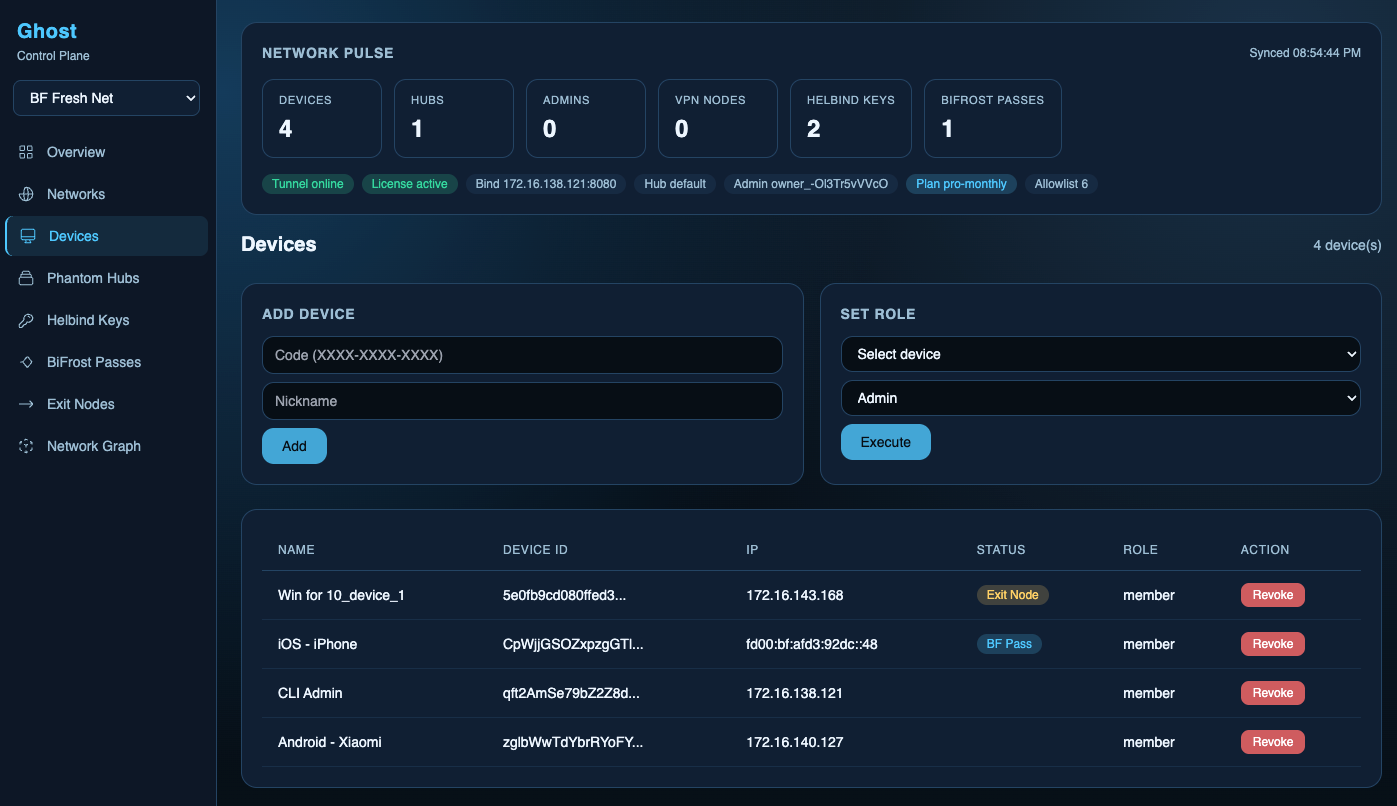Click the Exit Nodes arrow icon
Screen dimensions: 1397x806
pos(26,404)
